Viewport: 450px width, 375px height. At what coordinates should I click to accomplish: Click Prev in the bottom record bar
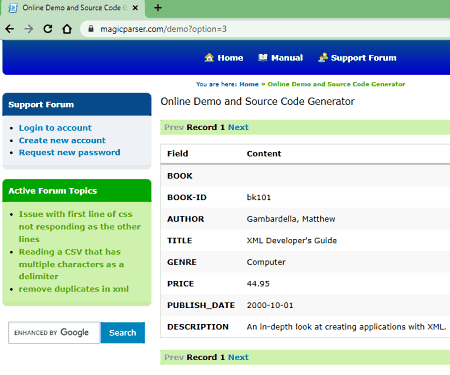174,357
